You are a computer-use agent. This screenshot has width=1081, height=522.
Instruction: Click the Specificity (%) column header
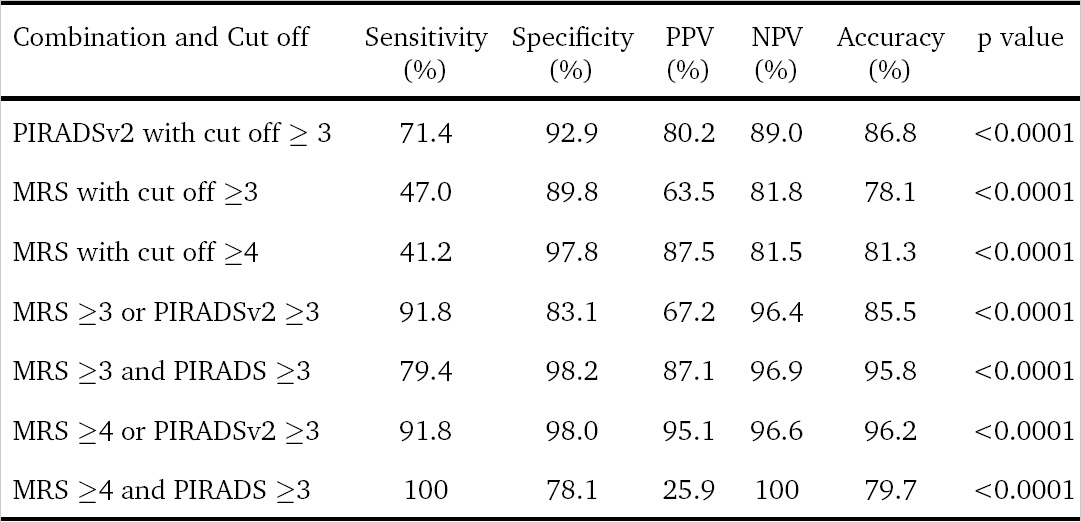(573, 53)
